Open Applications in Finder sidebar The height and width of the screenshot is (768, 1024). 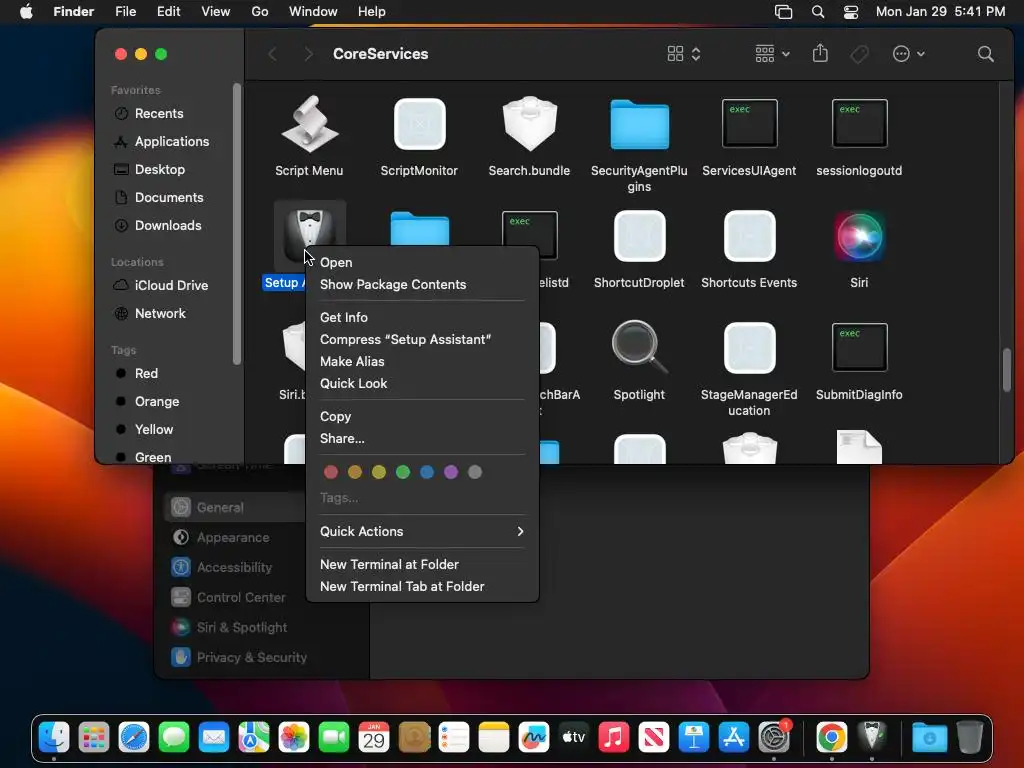(x=170, y=142)
